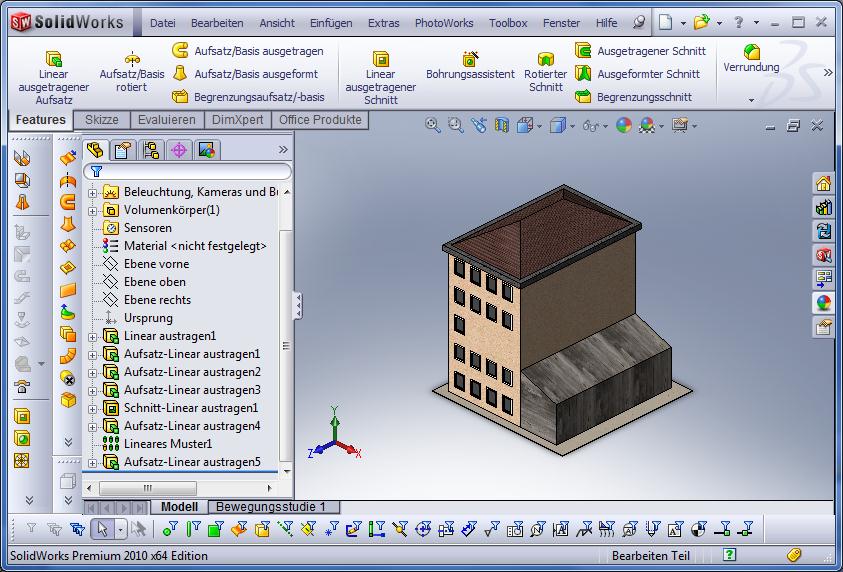Click the Rotierter Schnitt tool
The height and width of the screenshot is (572, 843).
pyautogui.click(x=545, y=73)
